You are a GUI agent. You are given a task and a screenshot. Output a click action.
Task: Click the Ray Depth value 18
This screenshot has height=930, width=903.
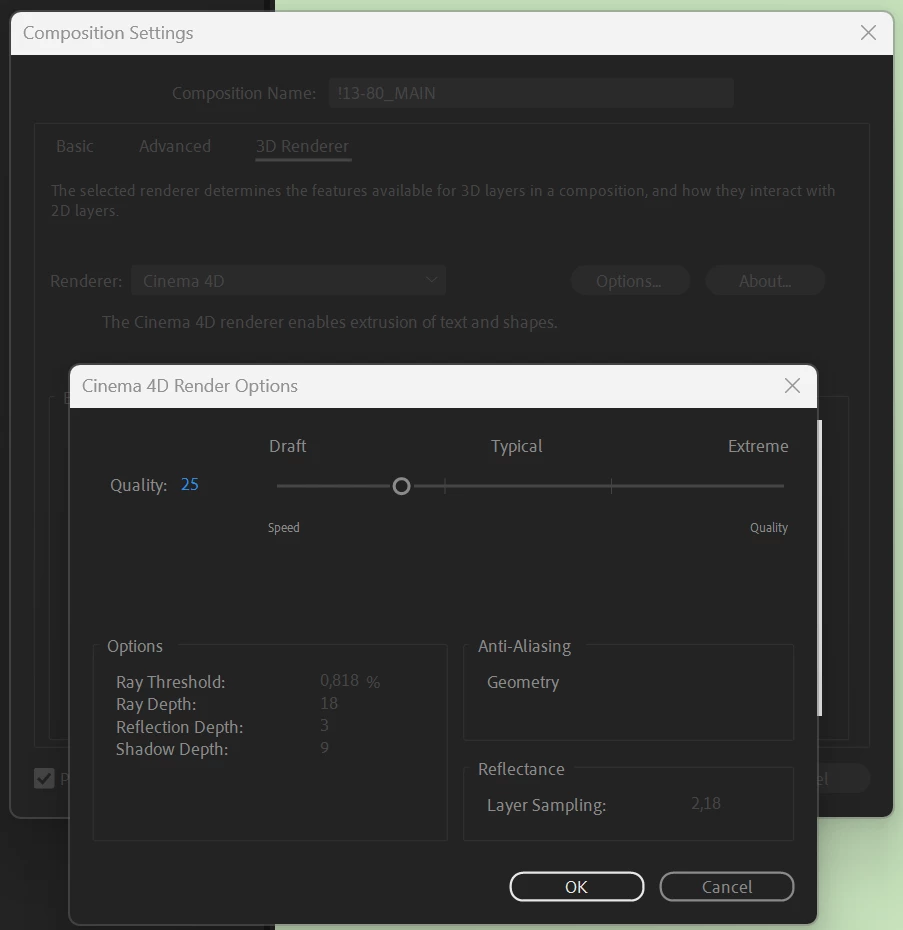click(x=329, y=703)
